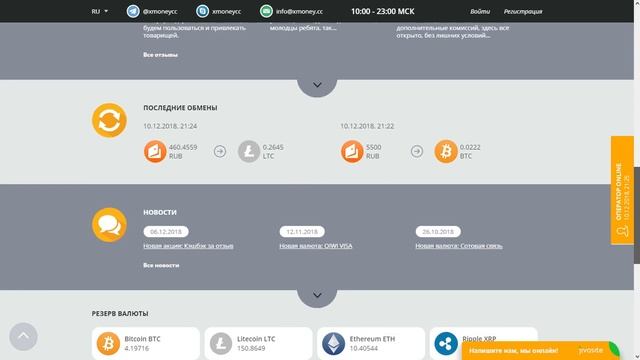Click the chevron expander below the news section
The width and height of the screenshot is (640, 360).
pyautogui.click(x=317, y=295)
